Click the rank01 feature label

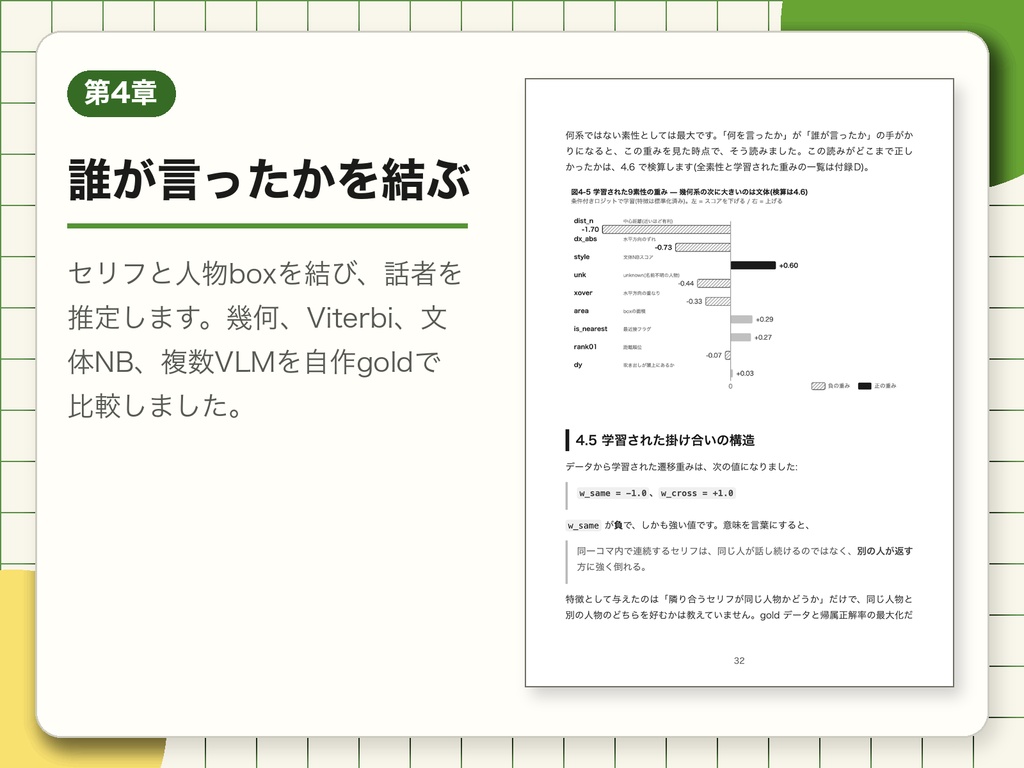(586, 347)
